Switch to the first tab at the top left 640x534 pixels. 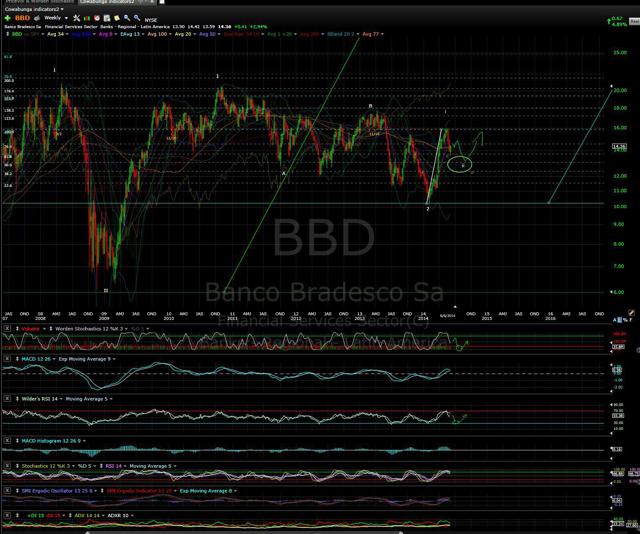point(40,2)
